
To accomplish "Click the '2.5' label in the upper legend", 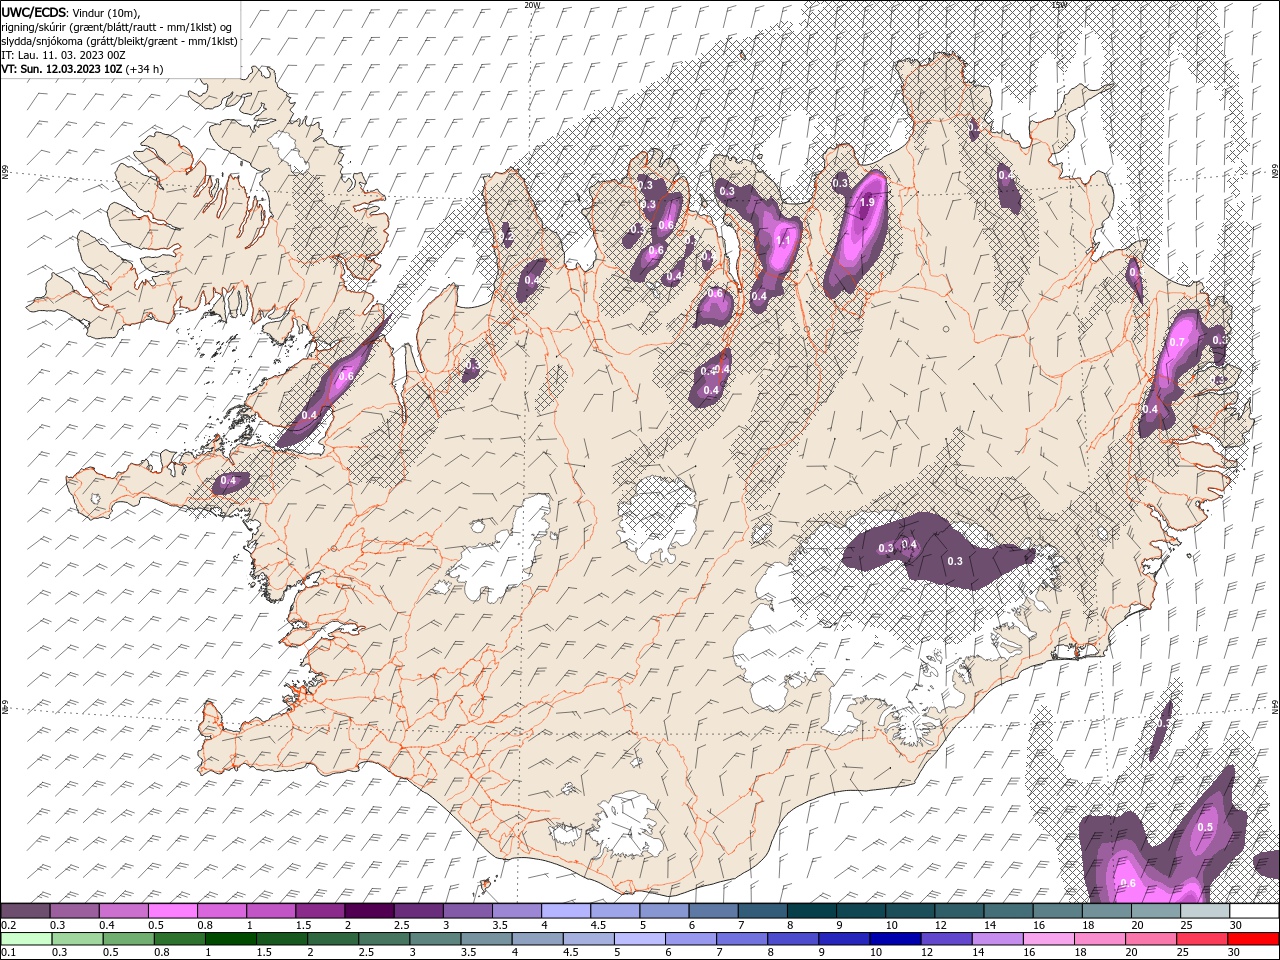I will point(401,925).
